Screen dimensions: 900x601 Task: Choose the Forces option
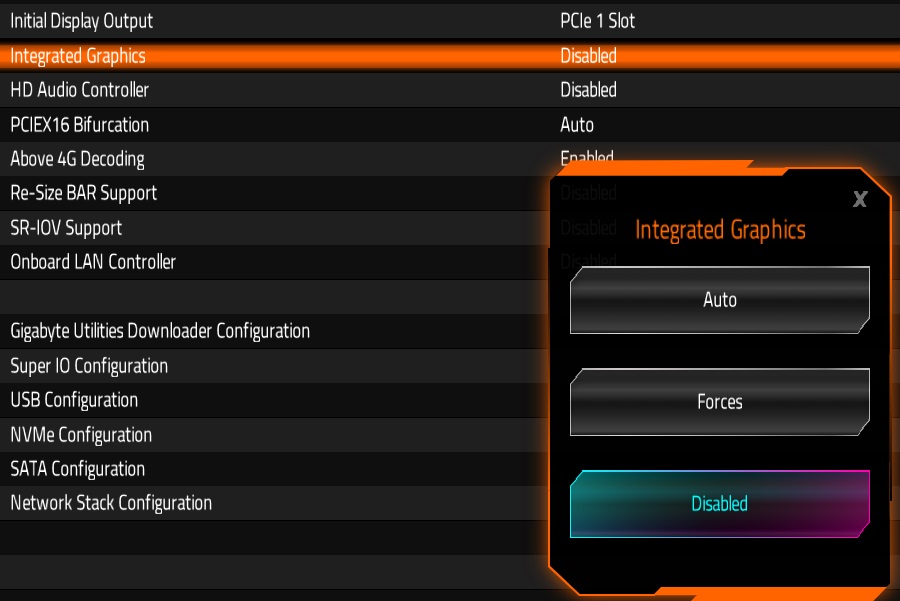pos(719,402)
